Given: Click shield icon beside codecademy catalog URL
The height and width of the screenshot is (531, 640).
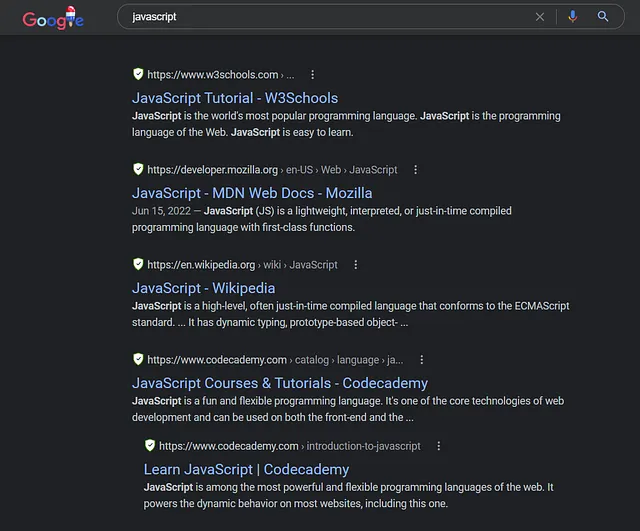Looking at the screenshot, I should point(138,360).
